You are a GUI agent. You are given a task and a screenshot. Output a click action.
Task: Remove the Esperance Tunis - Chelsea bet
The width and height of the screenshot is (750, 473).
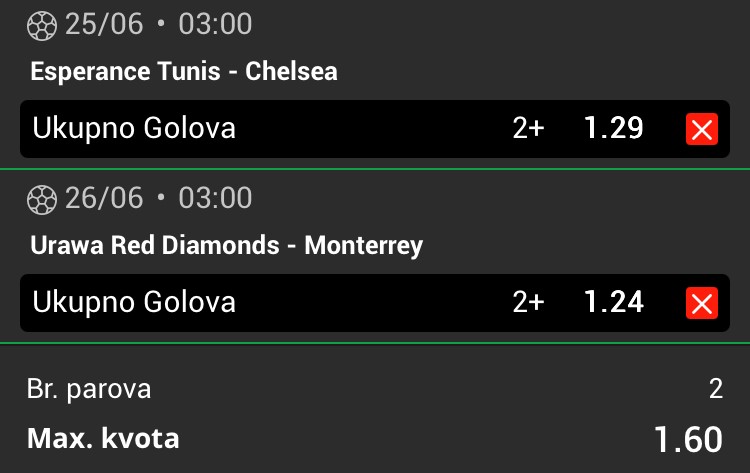click(x=702, y=129)
